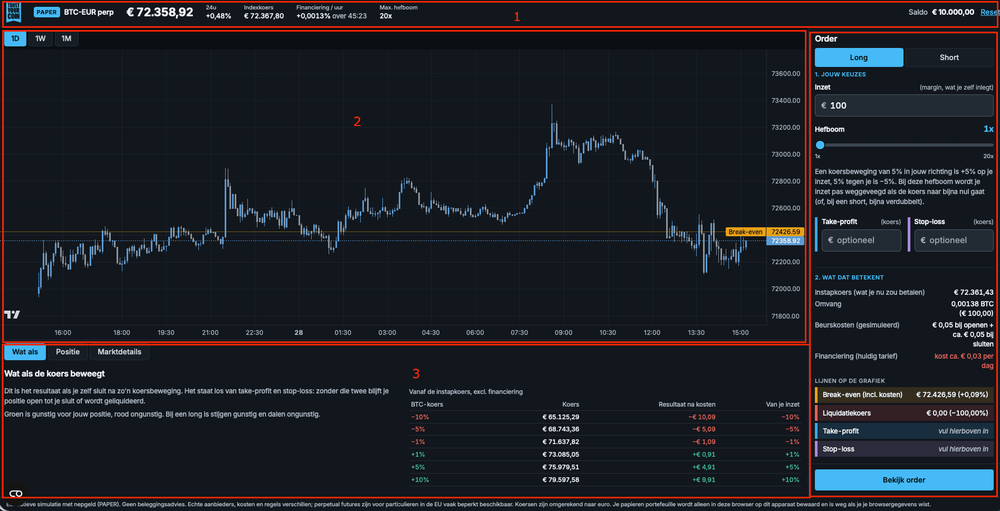The image size is (1000, 511).
Task: Click the Liquidatiekoers legend row
Action: click(x=904, y=413)
